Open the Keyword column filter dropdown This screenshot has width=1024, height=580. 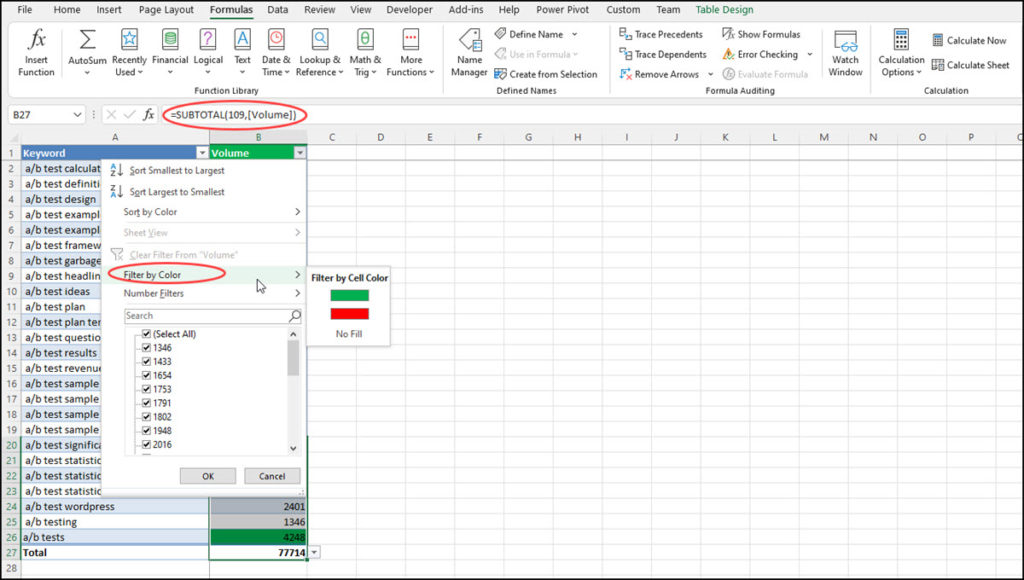click(x=203, y=153)
